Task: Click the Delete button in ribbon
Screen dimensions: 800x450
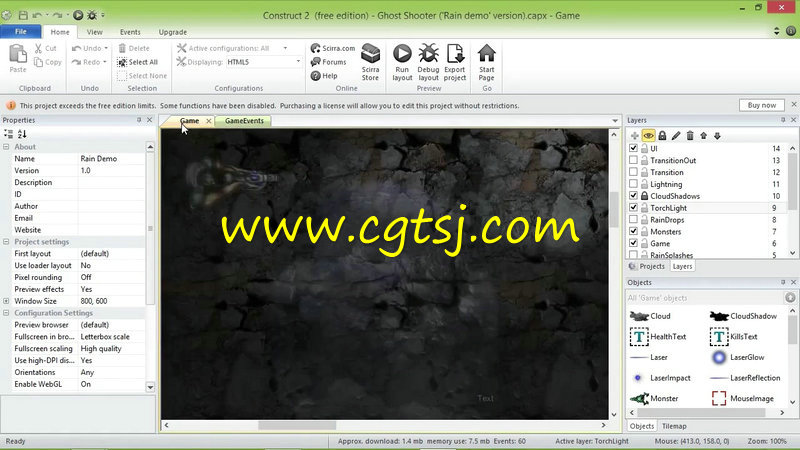Action: pyautogui.click(x=134, y=48)
